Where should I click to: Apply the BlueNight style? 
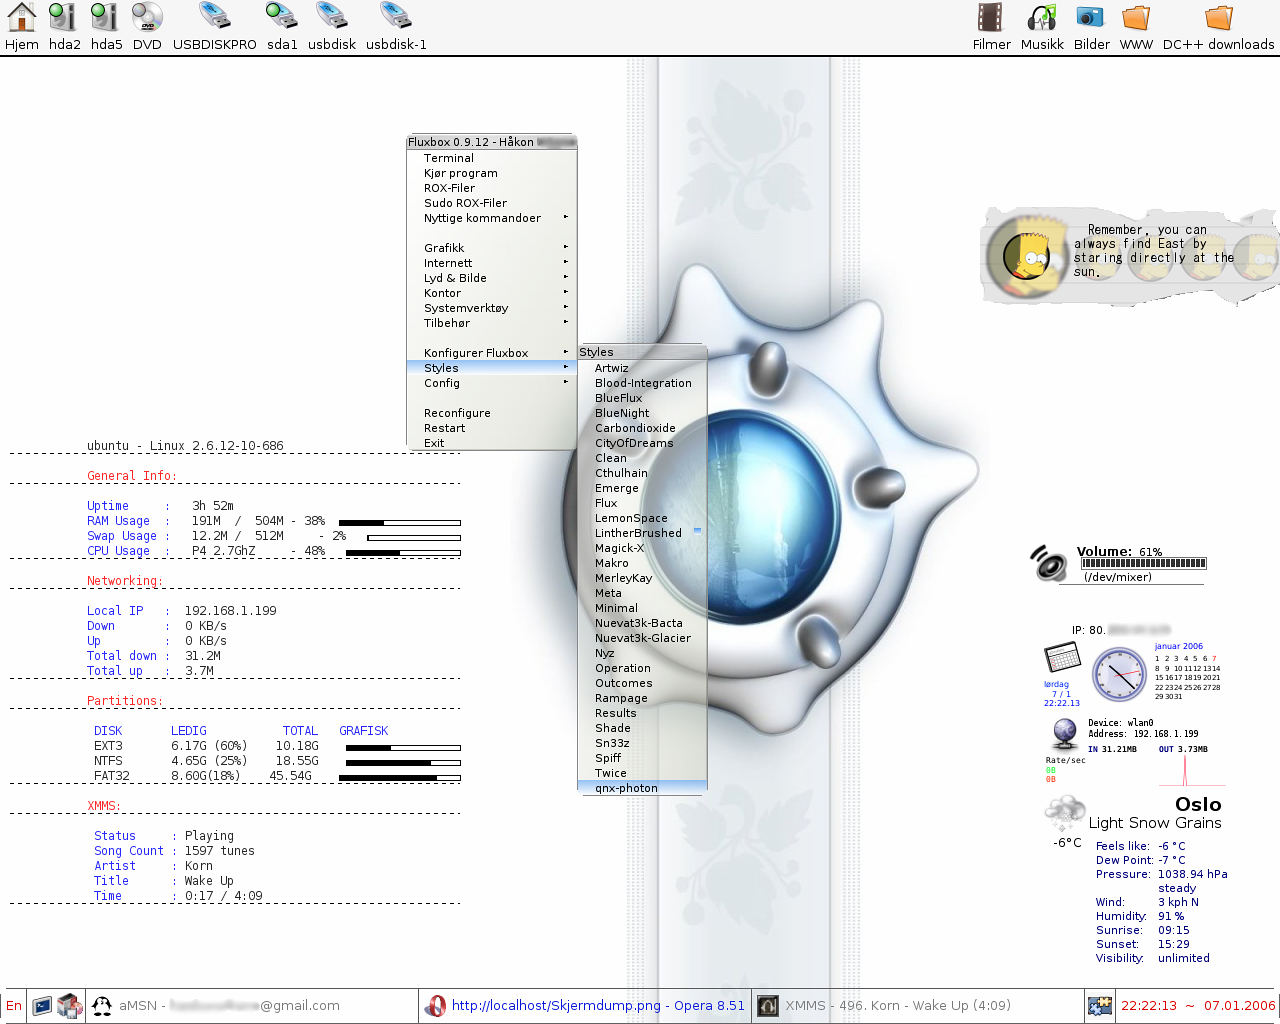(642, 413)
